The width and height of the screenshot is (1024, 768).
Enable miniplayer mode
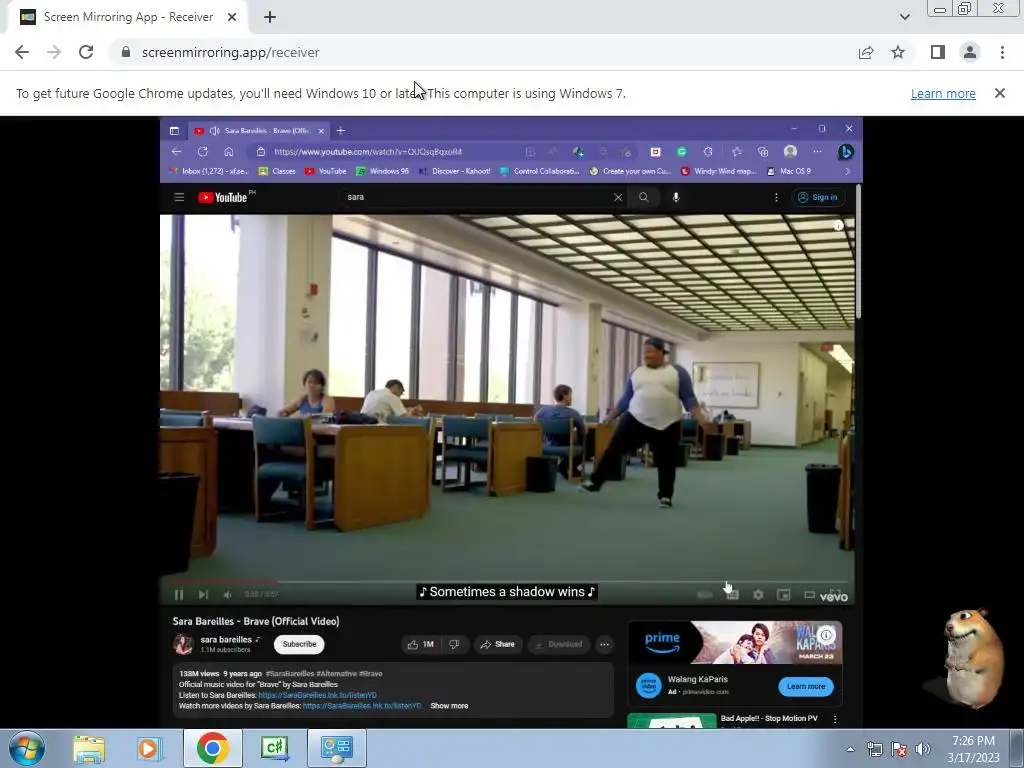(x=783, y=594)
